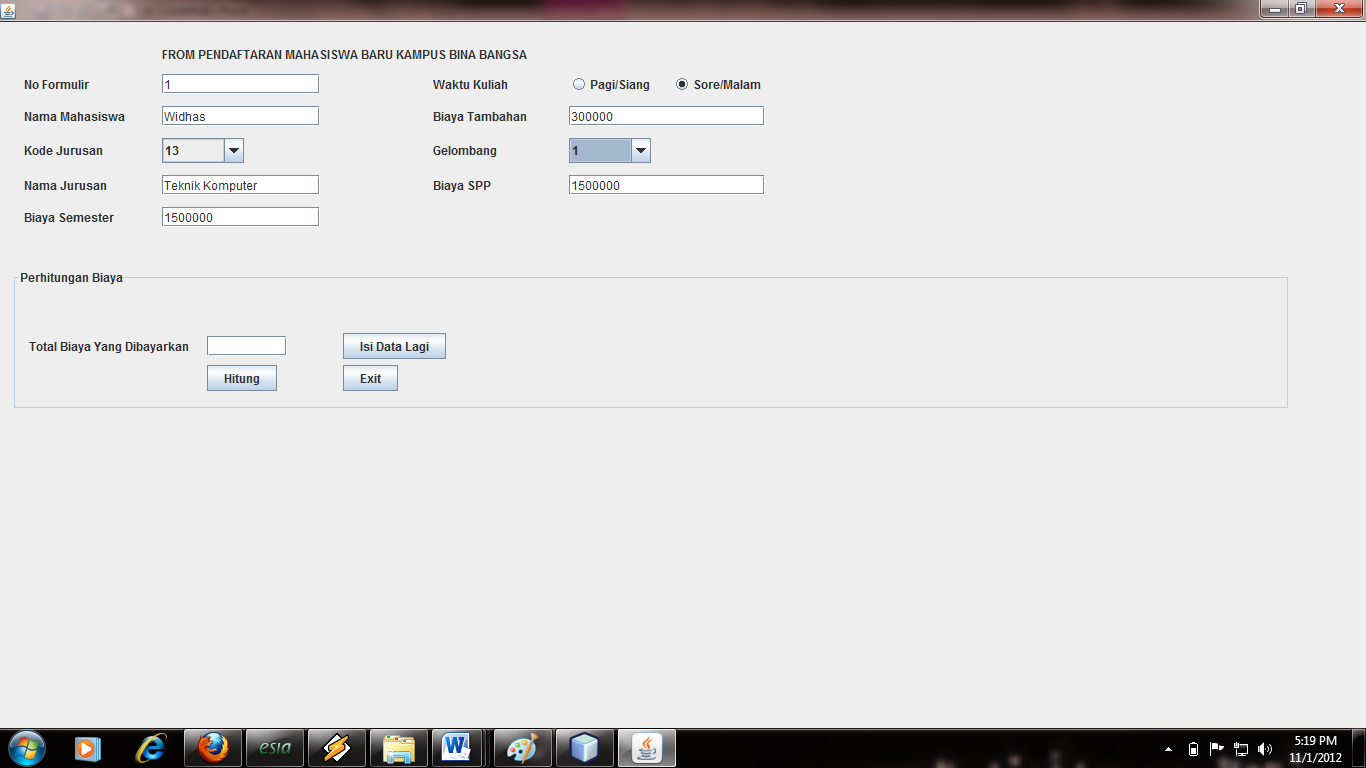
Task: Click the Hitung button
Action: click(241, 378)
